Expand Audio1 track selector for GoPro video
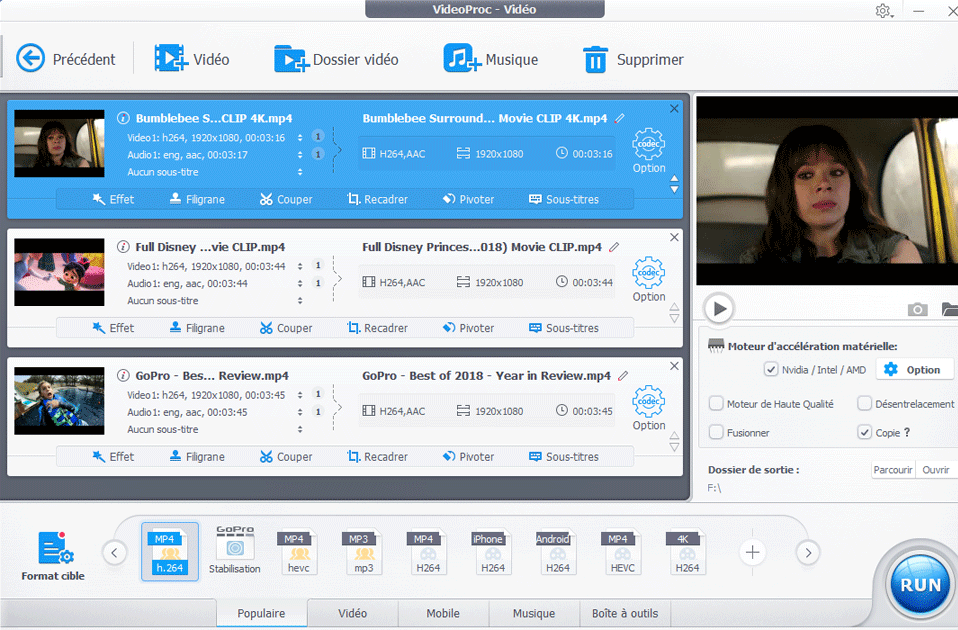 pos(301,412)
